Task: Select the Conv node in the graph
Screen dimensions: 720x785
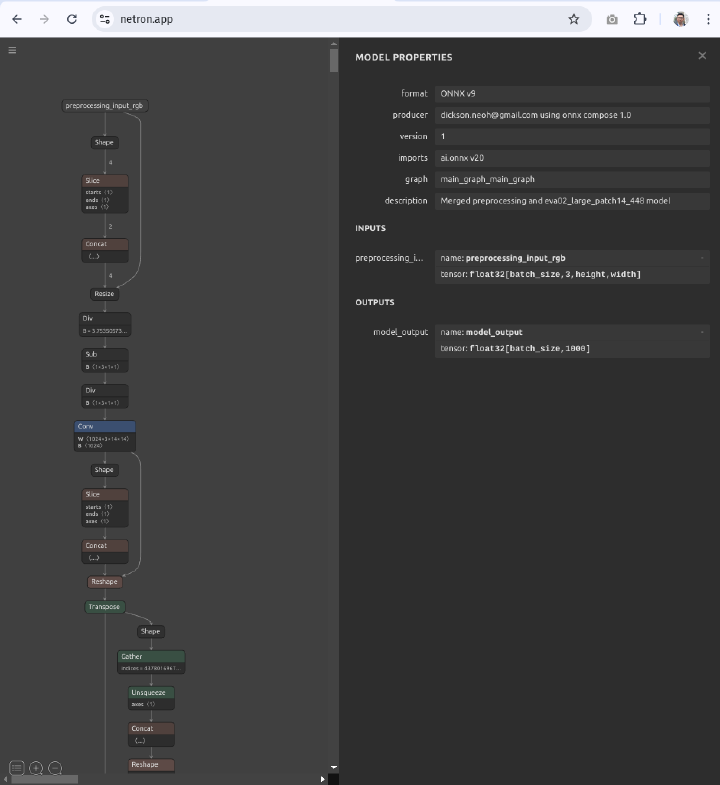Action: [105, 427]
